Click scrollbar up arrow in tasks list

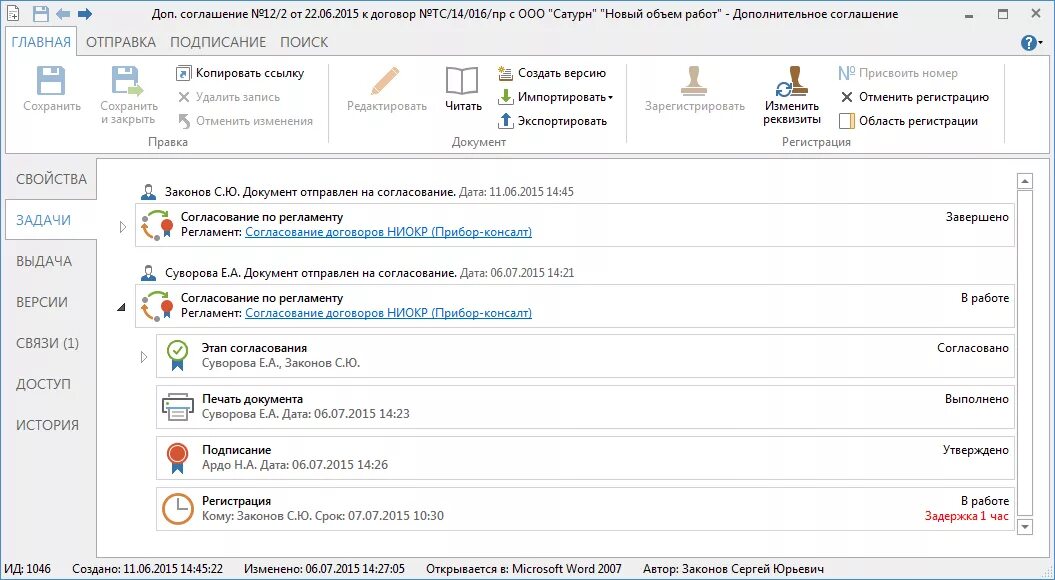1025,181
